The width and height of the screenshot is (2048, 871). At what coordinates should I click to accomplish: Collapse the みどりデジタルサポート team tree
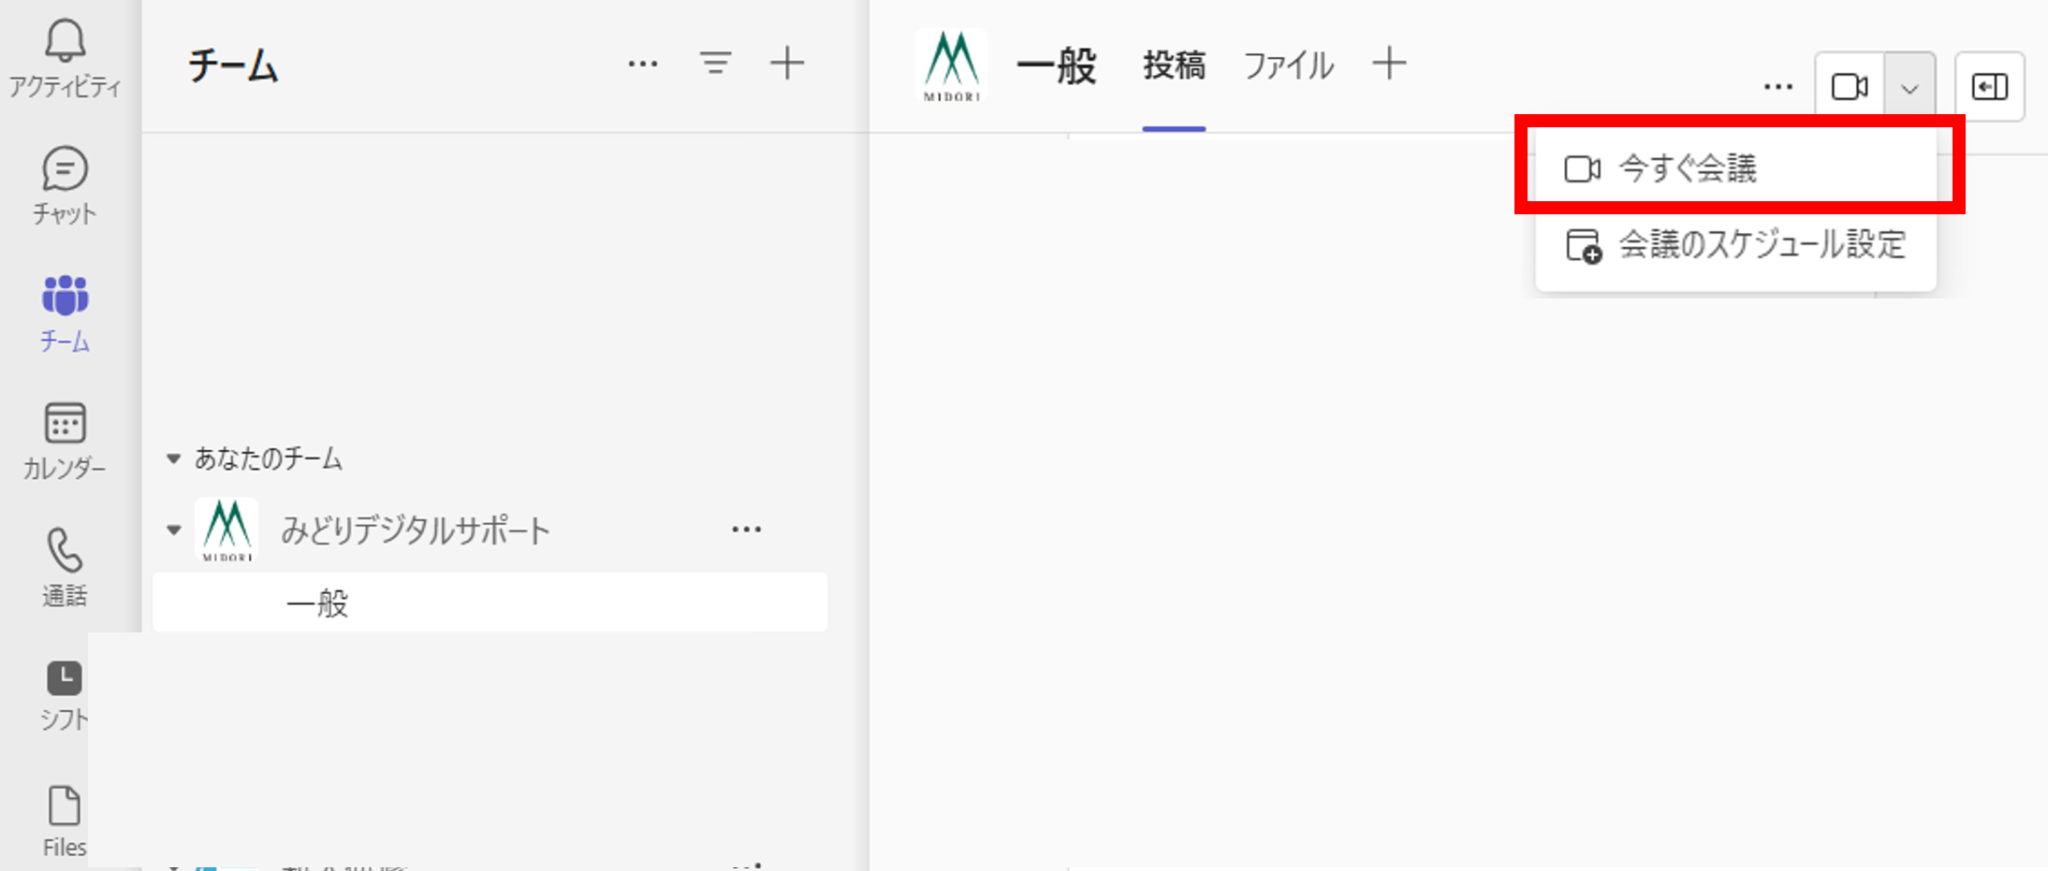(174, 530)
